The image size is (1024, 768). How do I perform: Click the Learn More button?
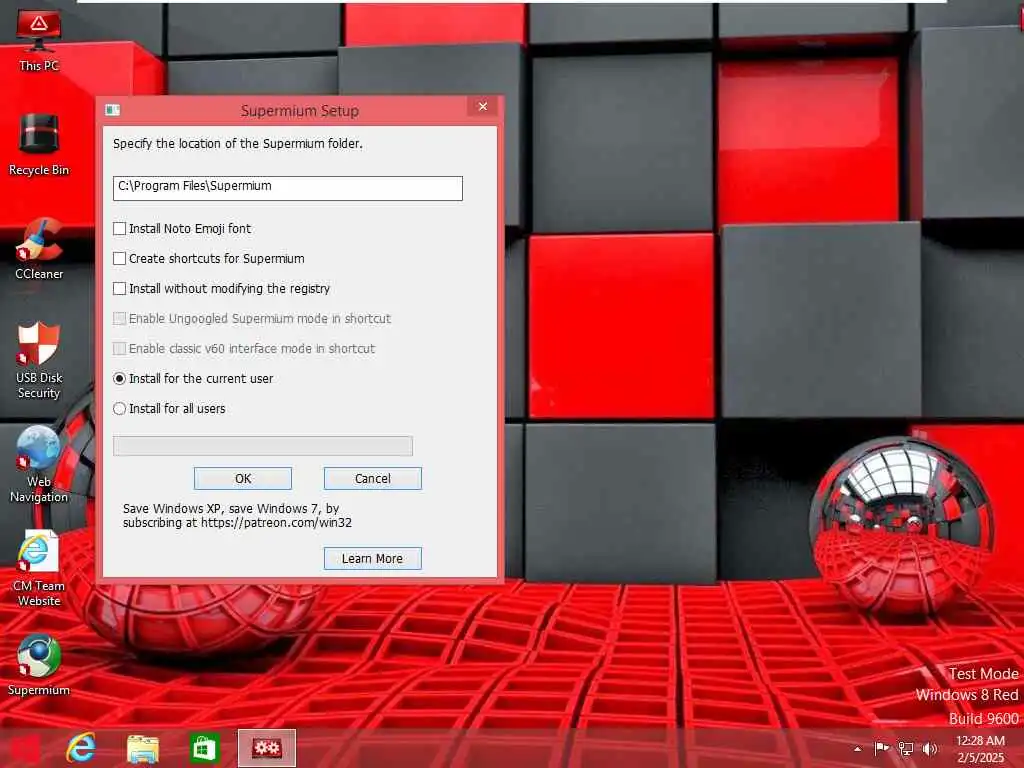(x=373, y=558)
